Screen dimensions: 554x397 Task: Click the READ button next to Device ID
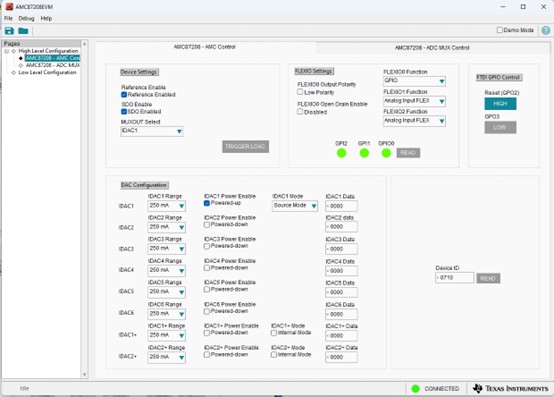click(488, 278)
